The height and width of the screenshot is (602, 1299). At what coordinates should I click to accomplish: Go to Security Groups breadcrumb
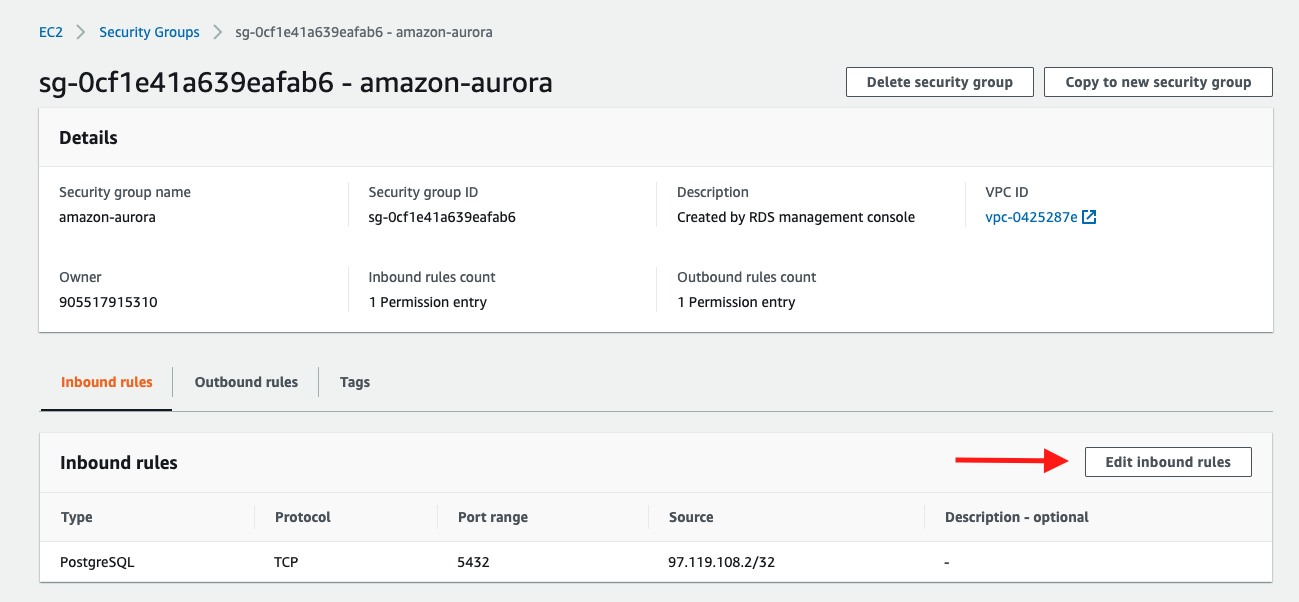point(149,32)
